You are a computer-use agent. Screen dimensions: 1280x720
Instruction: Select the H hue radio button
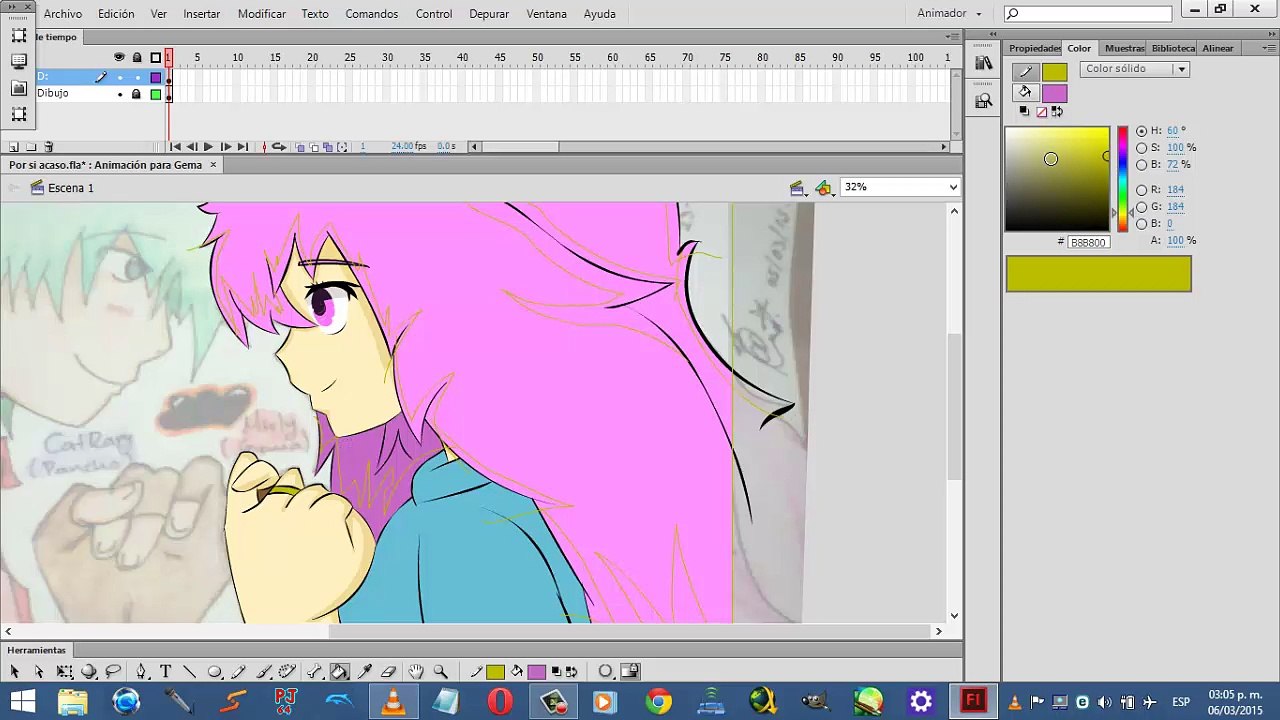(1141, 131)
